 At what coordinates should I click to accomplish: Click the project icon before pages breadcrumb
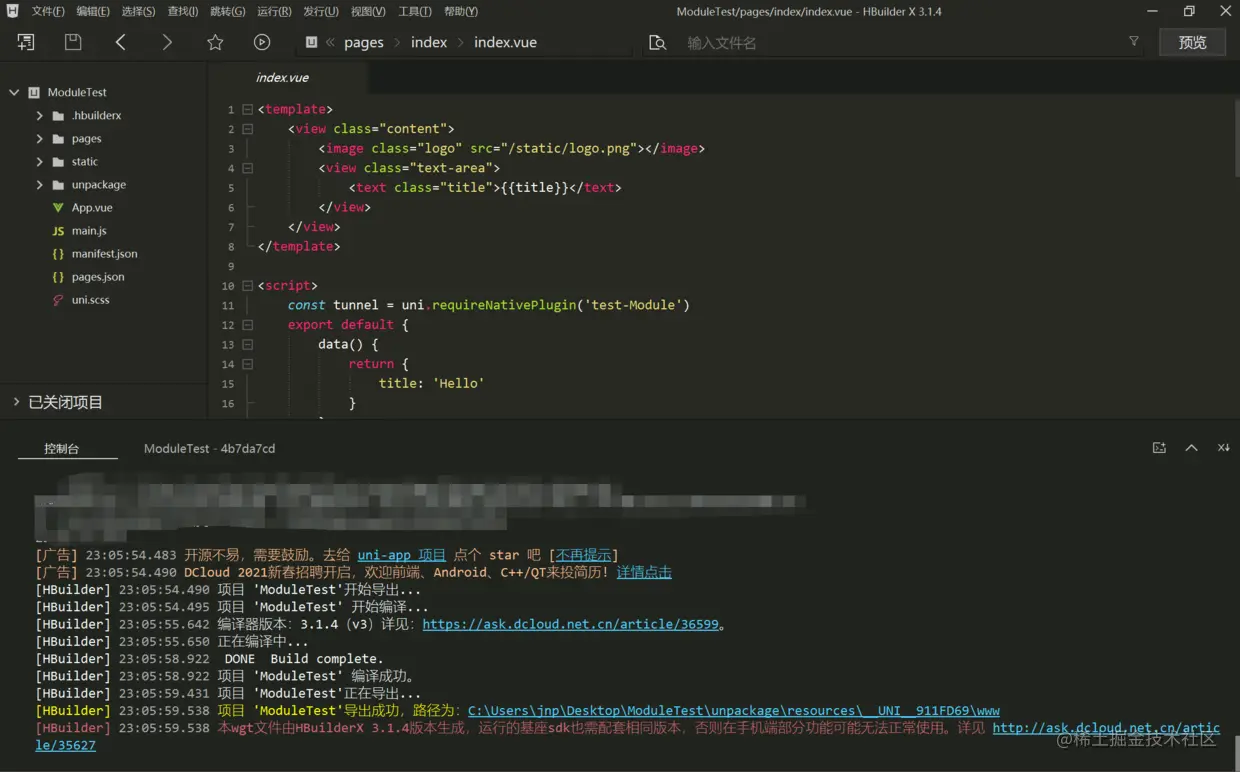click(311, 42)
